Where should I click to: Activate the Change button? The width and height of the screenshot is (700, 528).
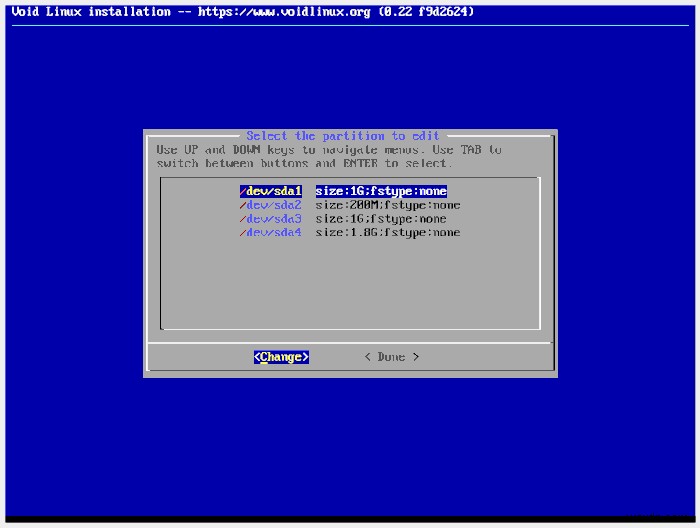[281, 357]
